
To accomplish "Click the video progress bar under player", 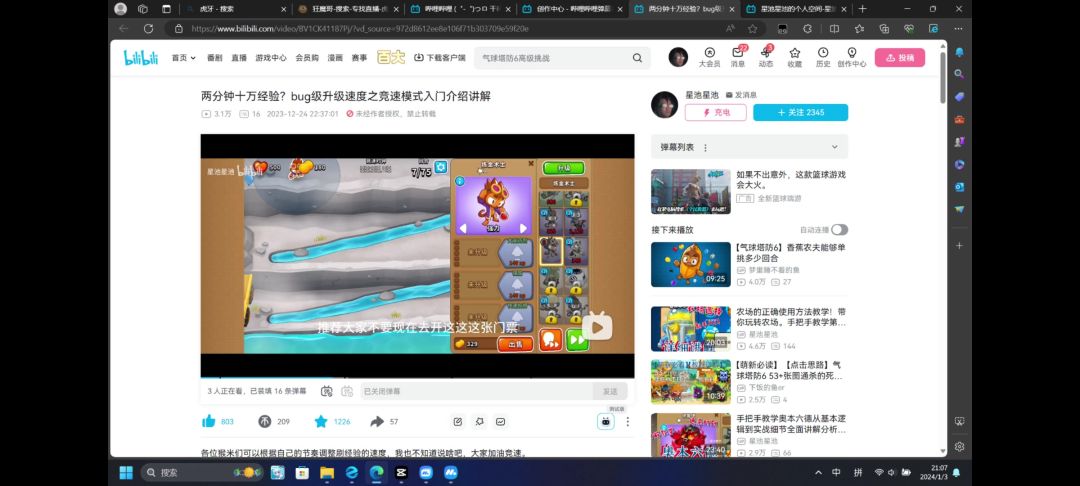I will click(417, 378).
